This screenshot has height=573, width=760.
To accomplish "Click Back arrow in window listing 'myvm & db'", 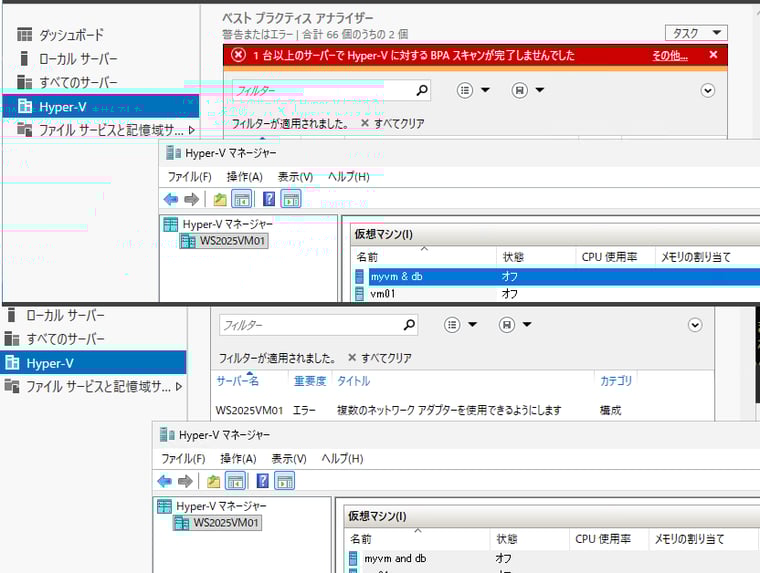I will pyautogui.click(x=171, y=199).
